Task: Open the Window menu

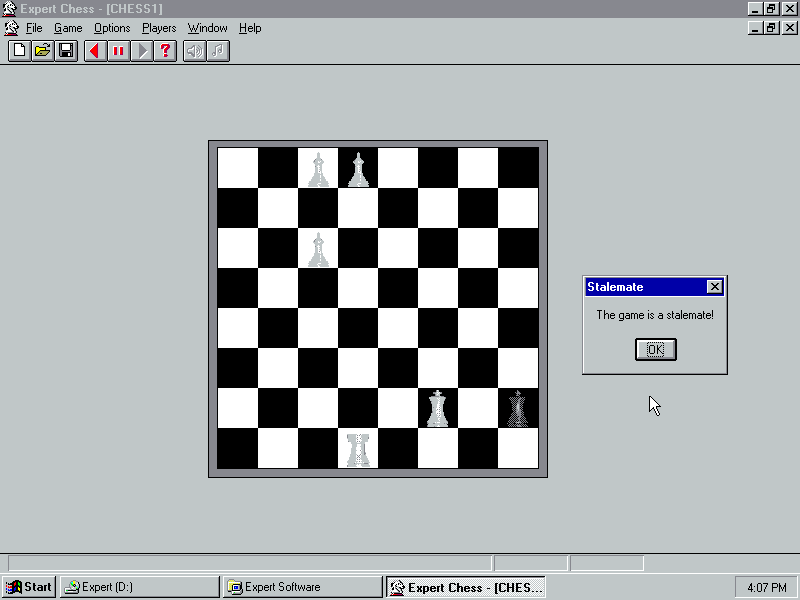Action: click(208, 28)
